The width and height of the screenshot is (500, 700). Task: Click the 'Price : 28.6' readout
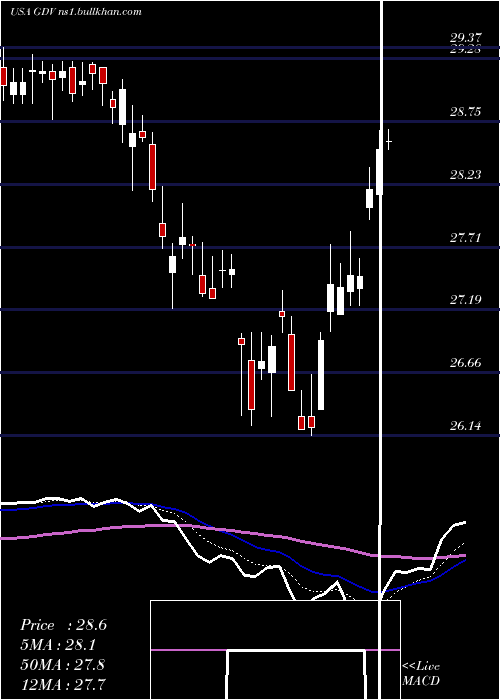point(63,625)
